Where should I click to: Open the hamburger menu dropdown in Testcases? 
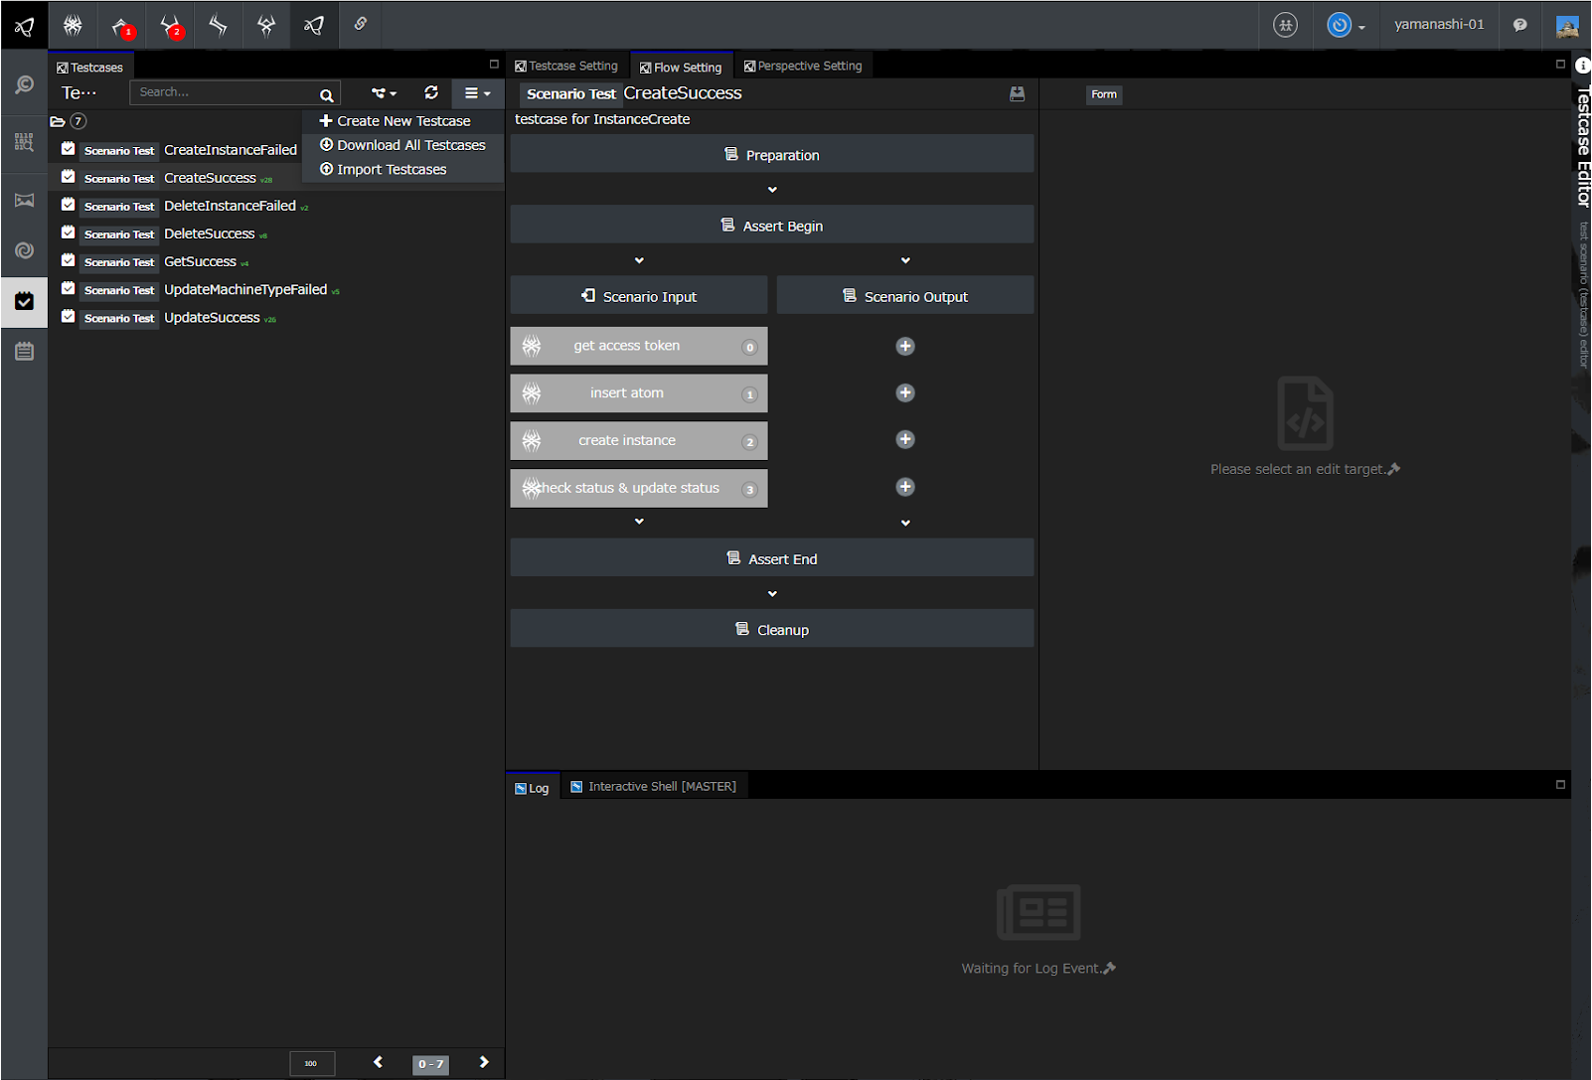[477, 93]
